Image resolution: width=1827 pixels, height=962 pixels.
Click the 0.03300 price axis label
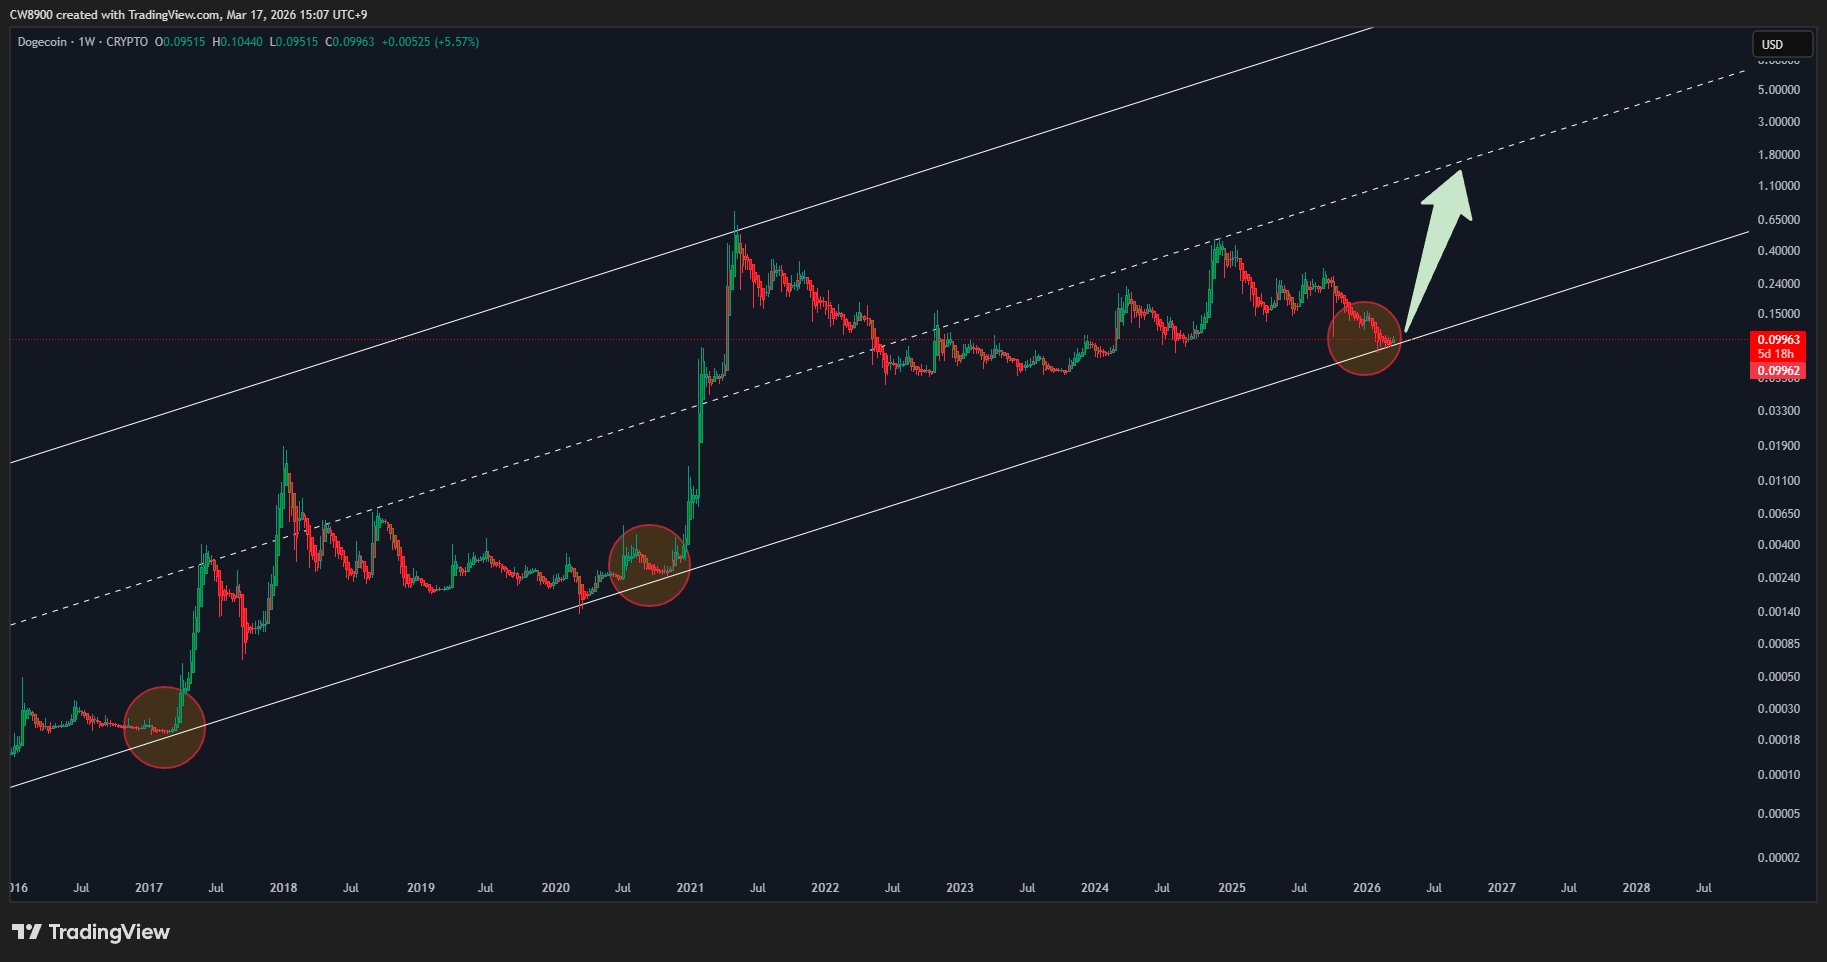(x=1779, y=411)
